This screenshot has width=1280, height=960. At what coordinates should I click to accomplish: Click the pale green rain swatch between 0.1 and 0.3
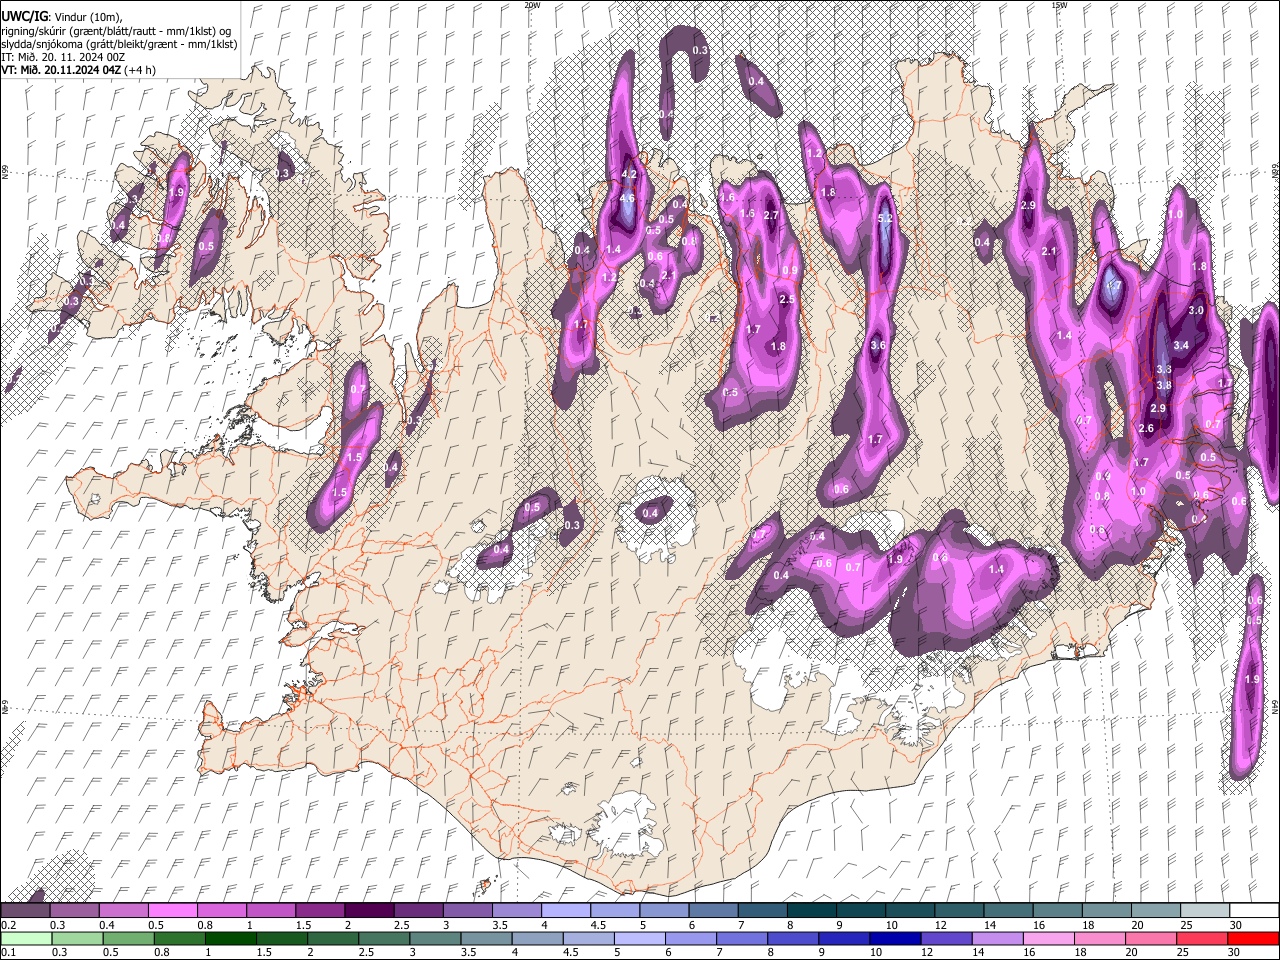tap(25, 938)
